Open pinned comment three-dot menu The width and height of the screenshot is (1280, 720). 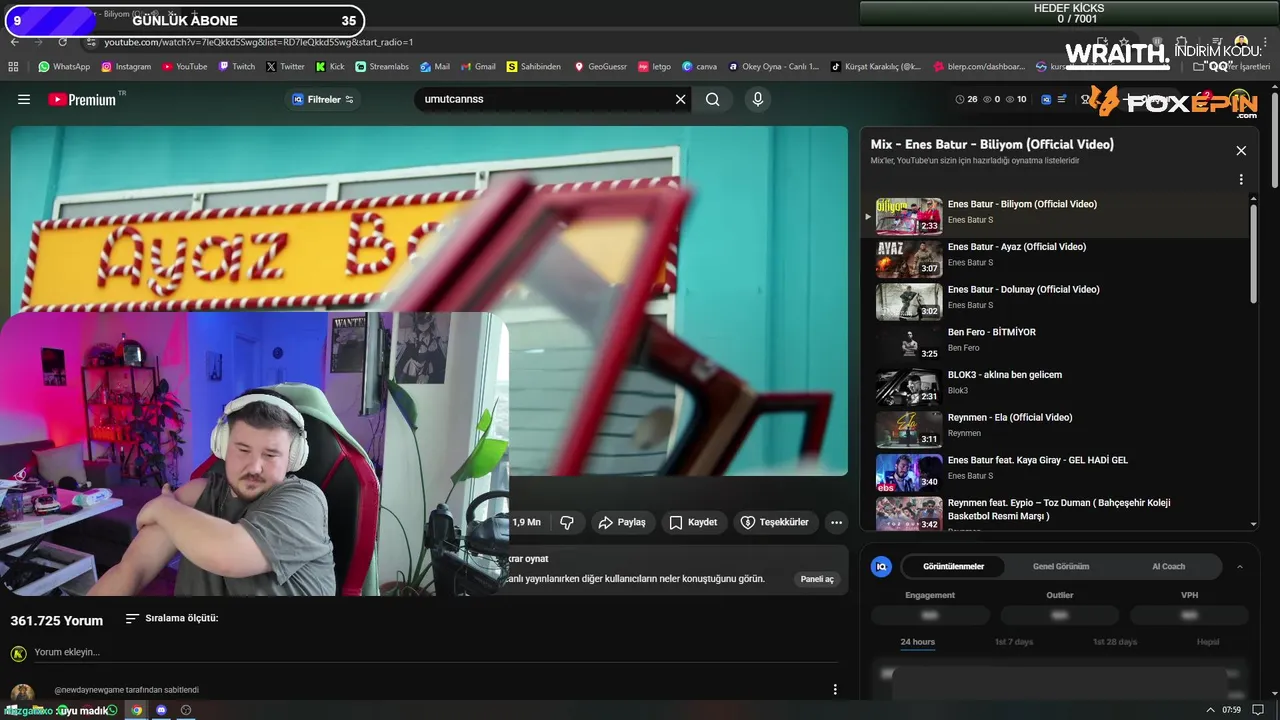tap(834, 689)
